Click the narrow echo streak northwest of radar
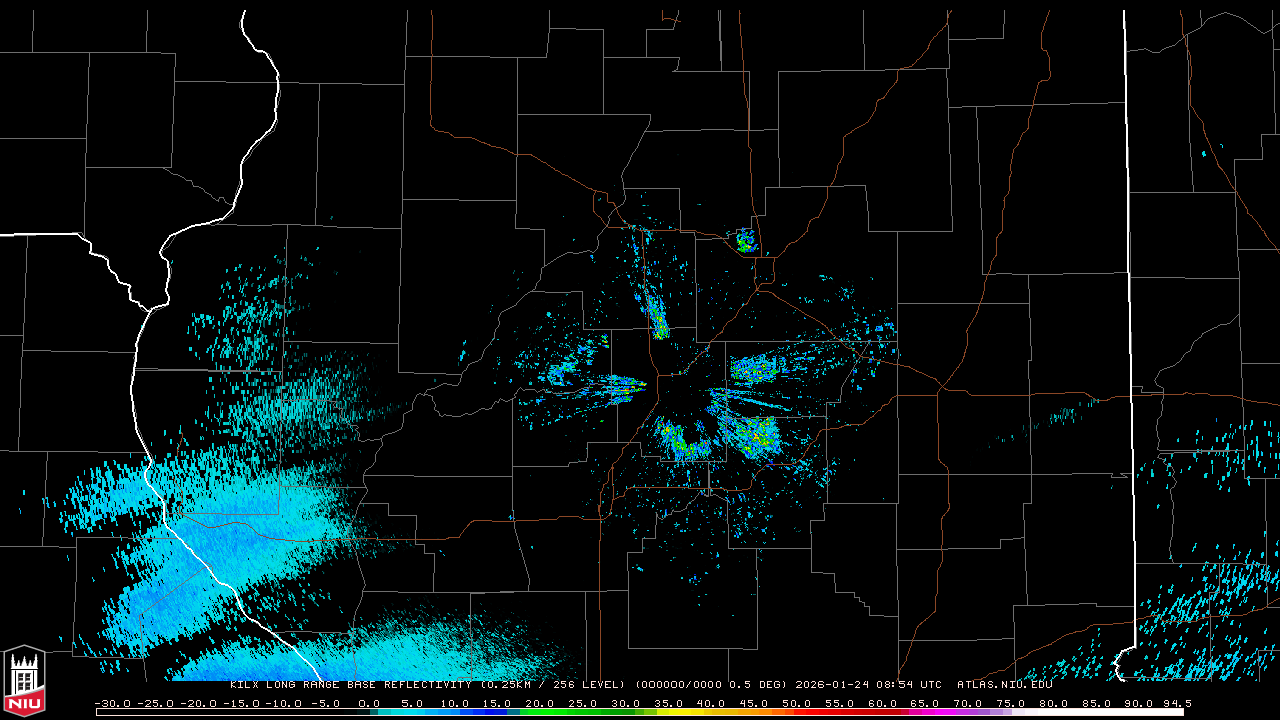Screen dimensions: 1280x720 click(657, 318)
